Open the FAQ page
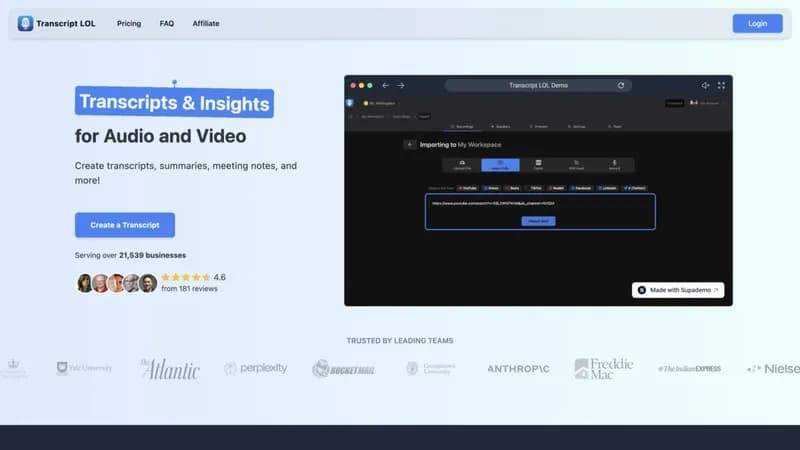 coord(166,23)
